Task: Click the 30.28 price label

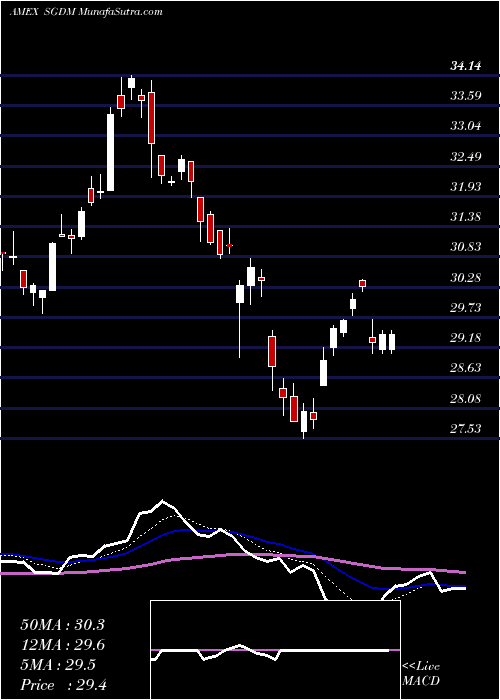Action: point(465,278)
